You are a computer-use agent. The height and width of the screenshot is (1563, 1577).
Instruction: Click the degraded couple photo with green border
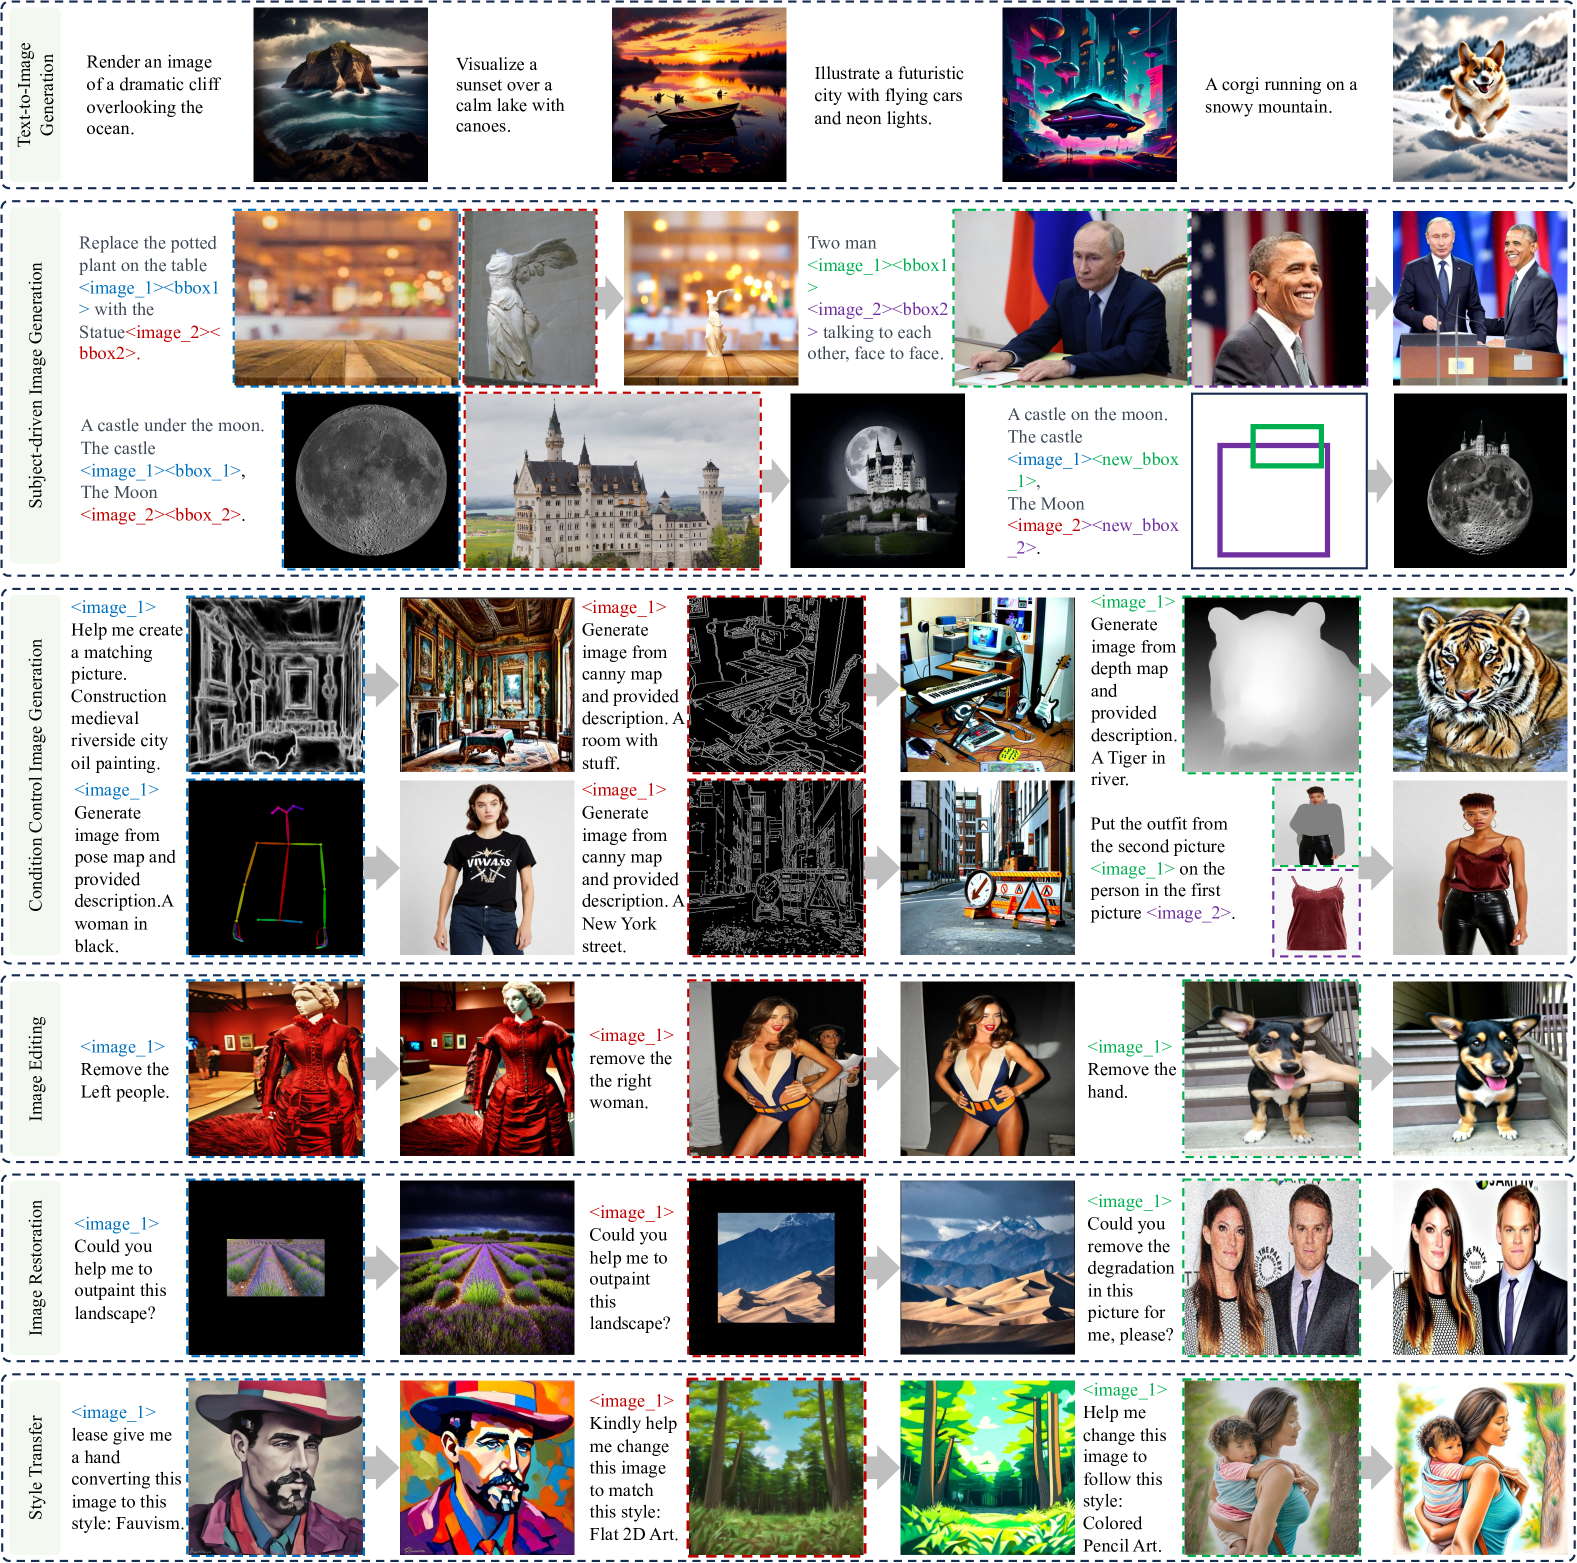click(1271, 1268)
